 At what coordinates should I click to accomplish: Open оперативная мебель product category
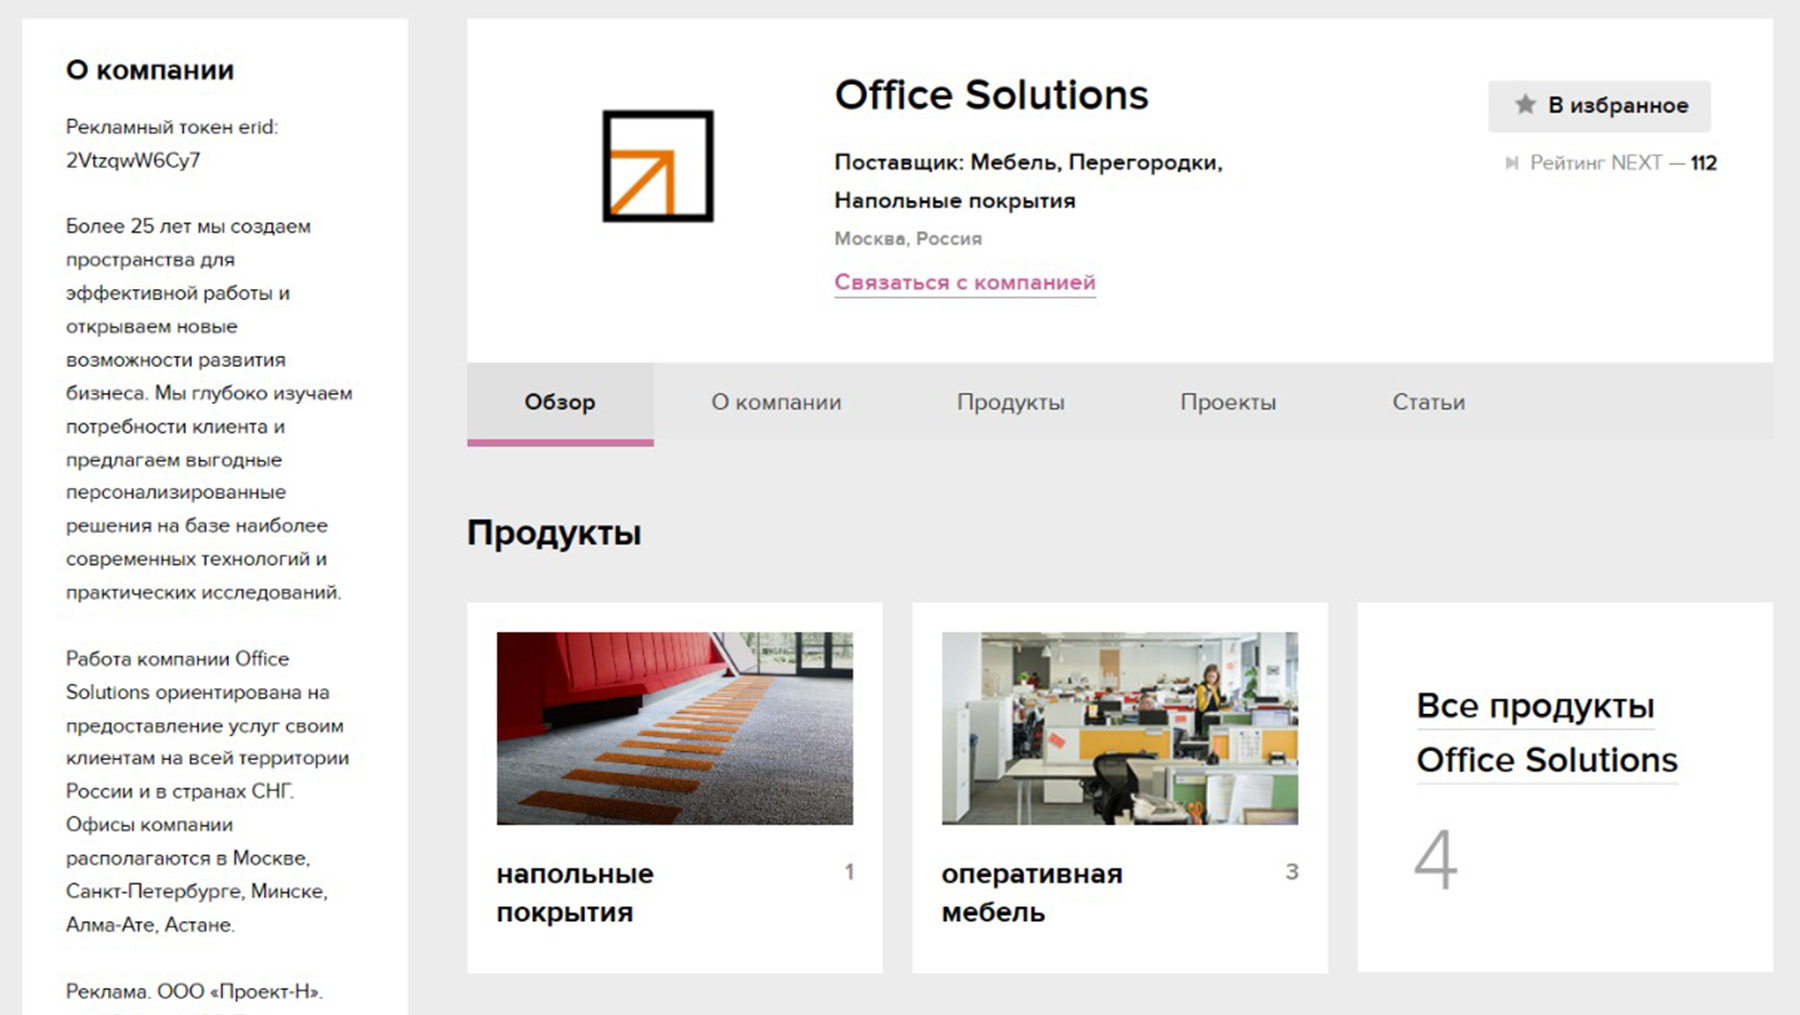click(x=1032, y=893)
